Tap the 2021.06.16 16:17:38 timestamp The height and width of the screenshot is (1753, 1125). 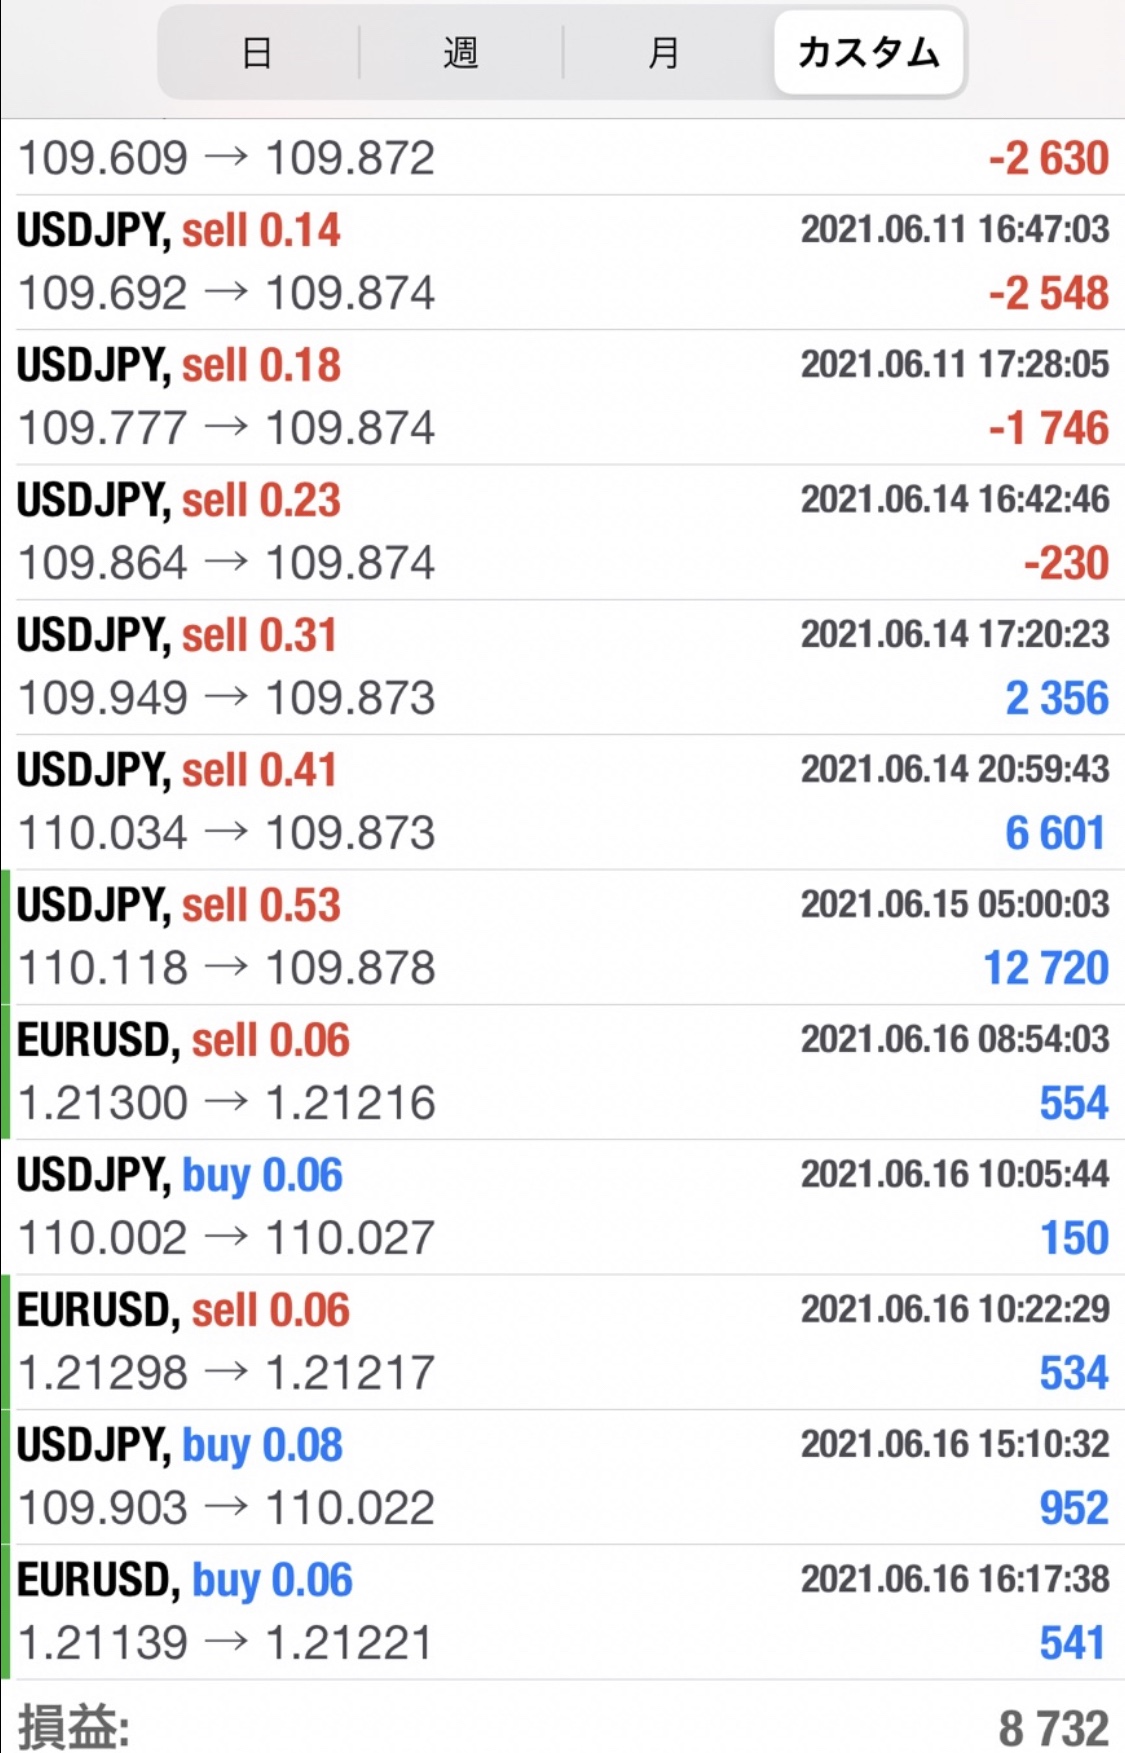coord(955,1579)
